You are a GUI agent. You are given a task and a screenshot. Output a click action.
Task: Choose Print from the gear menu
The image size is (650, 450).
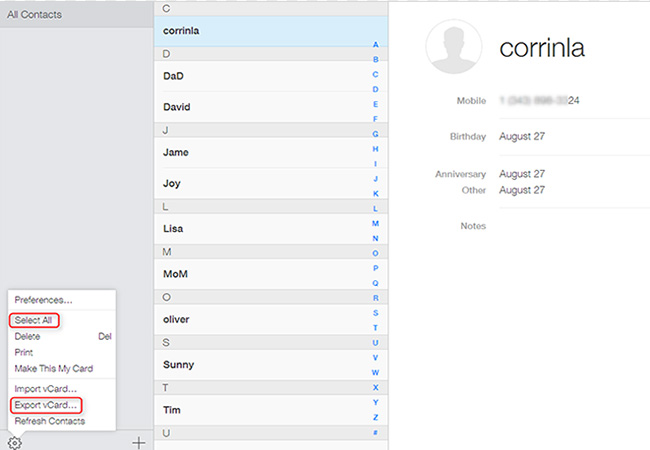click(x=24, y=353)
